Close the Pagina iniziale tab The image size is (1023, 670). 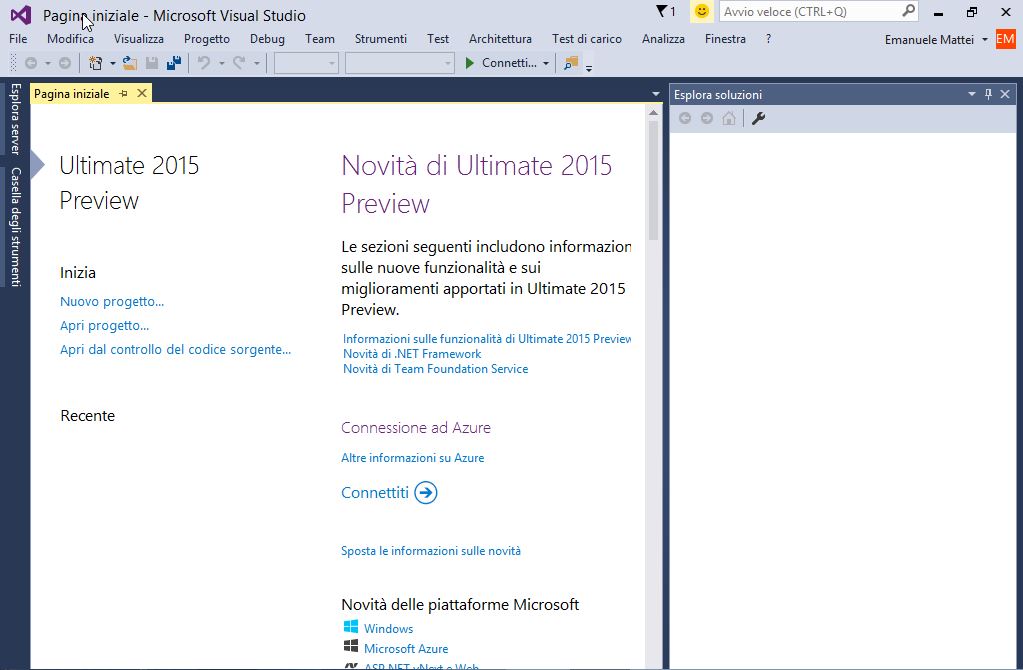[142, 93]
